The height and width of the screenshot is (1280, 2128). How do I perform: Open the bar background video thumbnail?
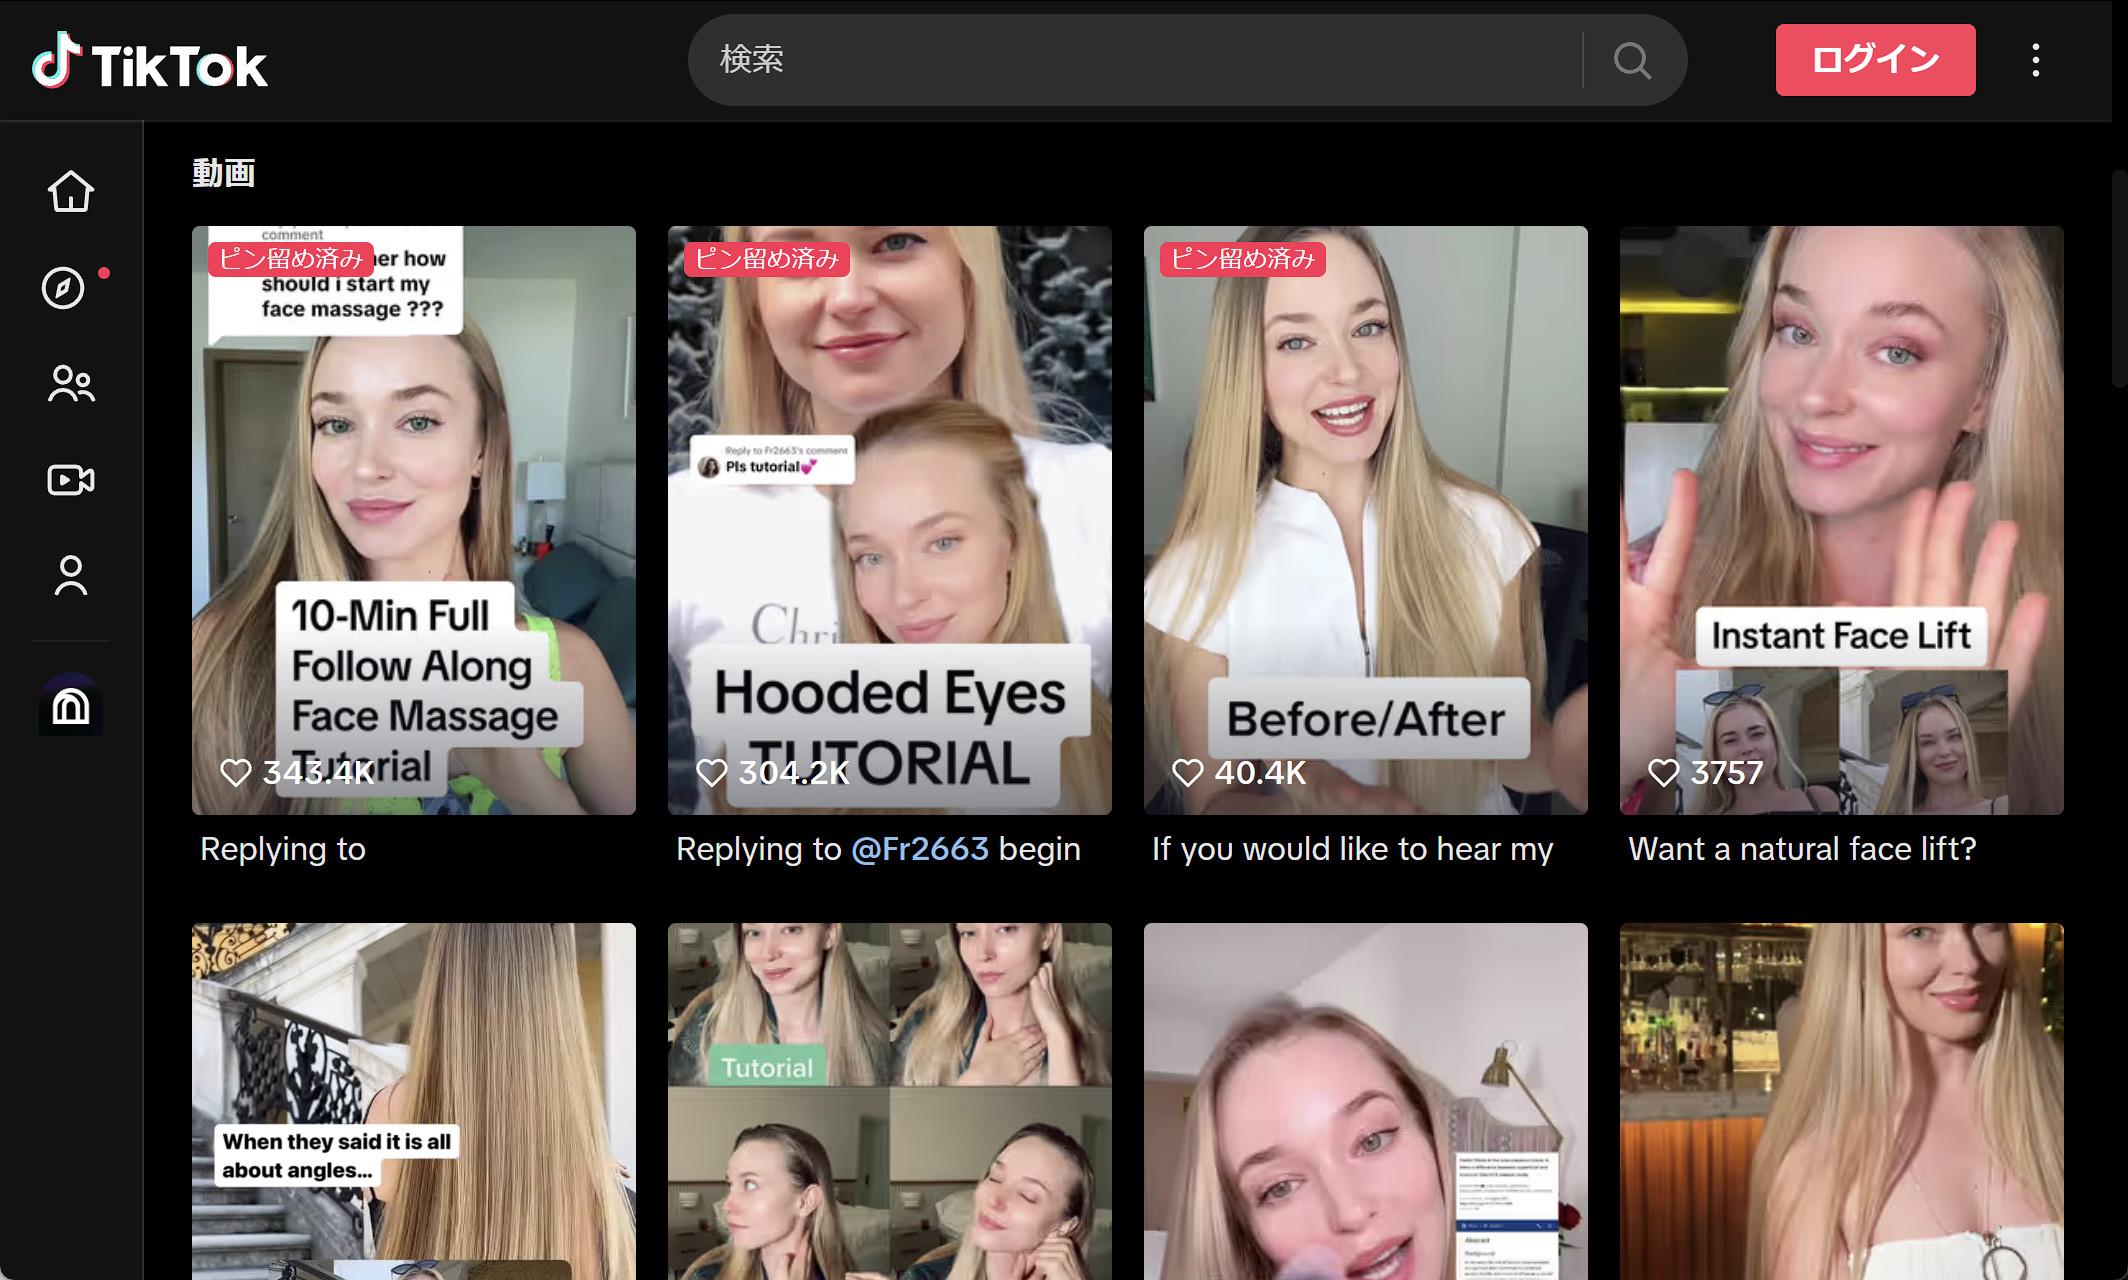click(1842, 1101)
